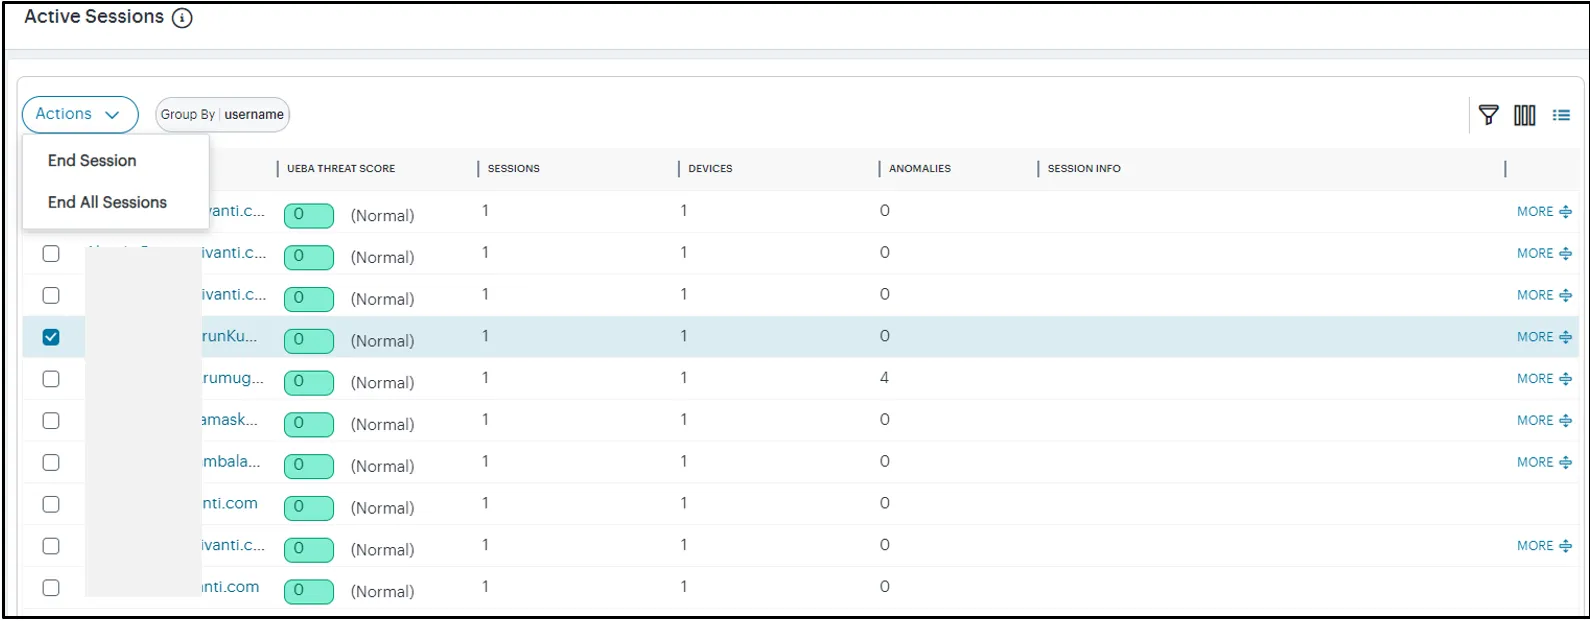The image size is (1590, 621).
Task: Open the mbala... username link
Action: coord(231,462)
